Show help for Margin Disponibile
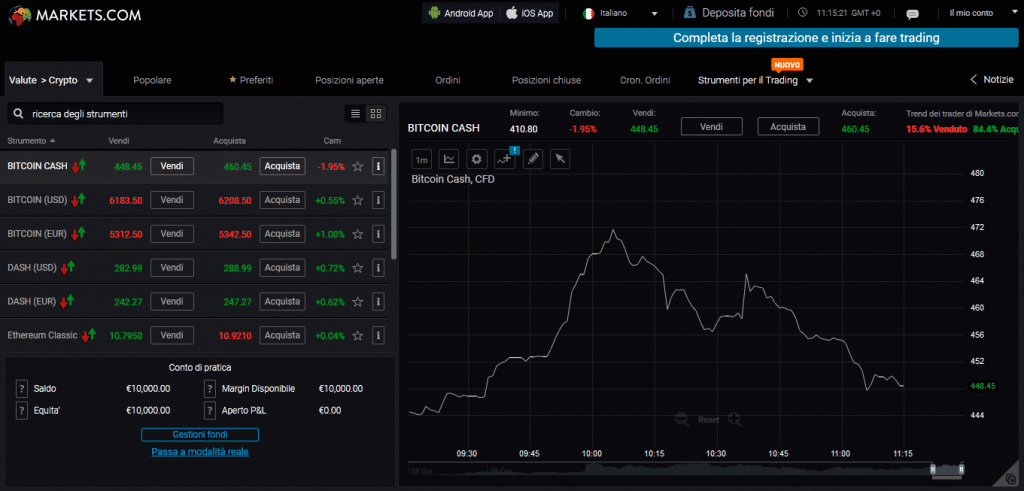This screenshot has height=491, width=1024. pos(210,389)
